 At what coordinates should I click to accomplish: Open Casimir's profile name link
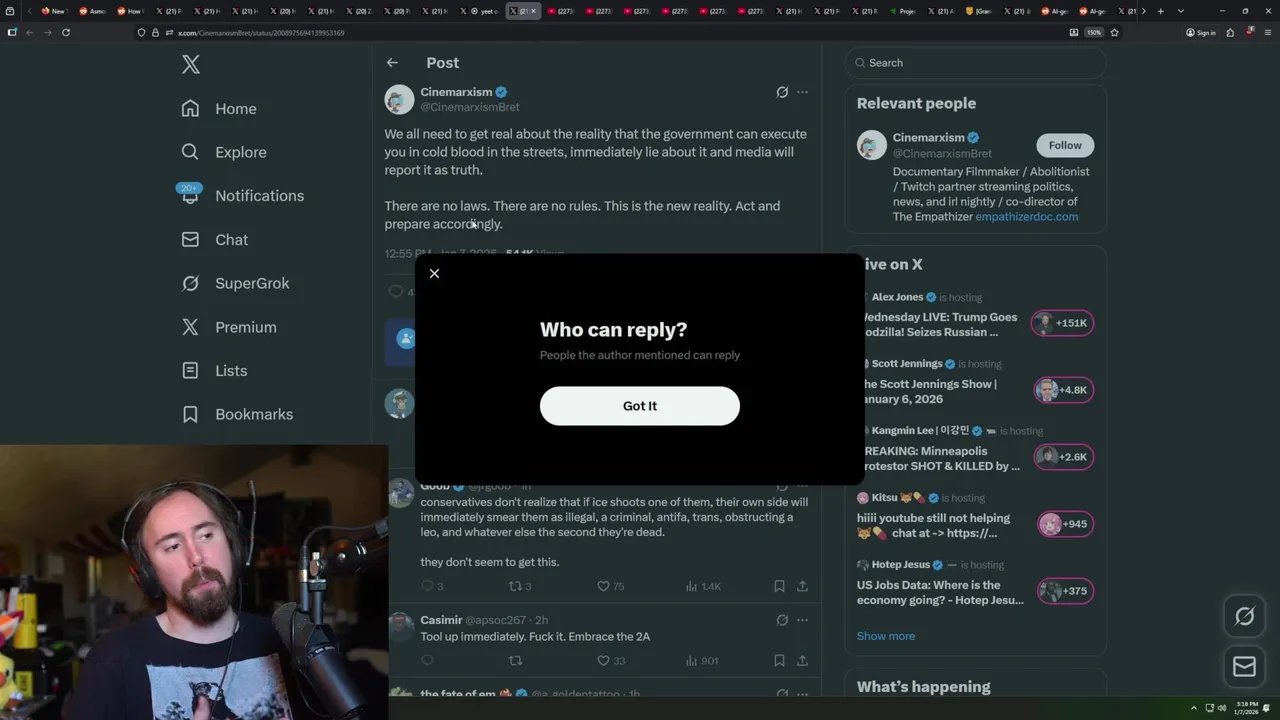coord(441,620)
